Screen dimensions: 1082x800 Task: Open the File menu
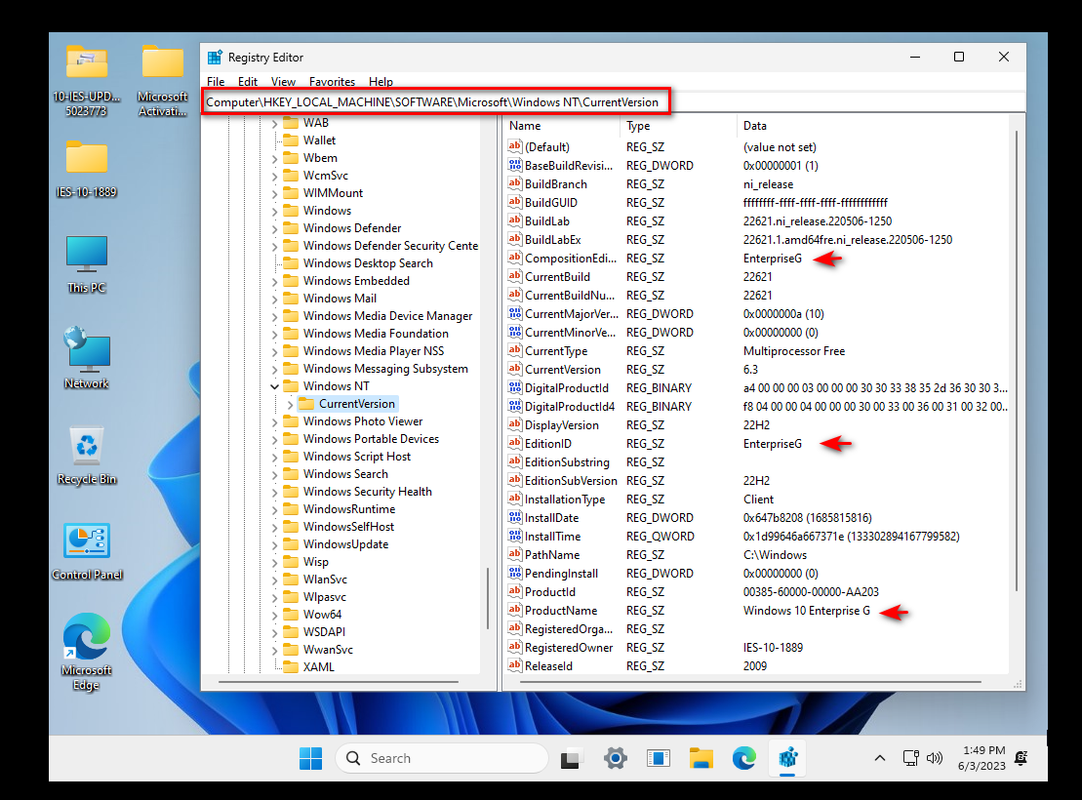[x=215, y=81]
